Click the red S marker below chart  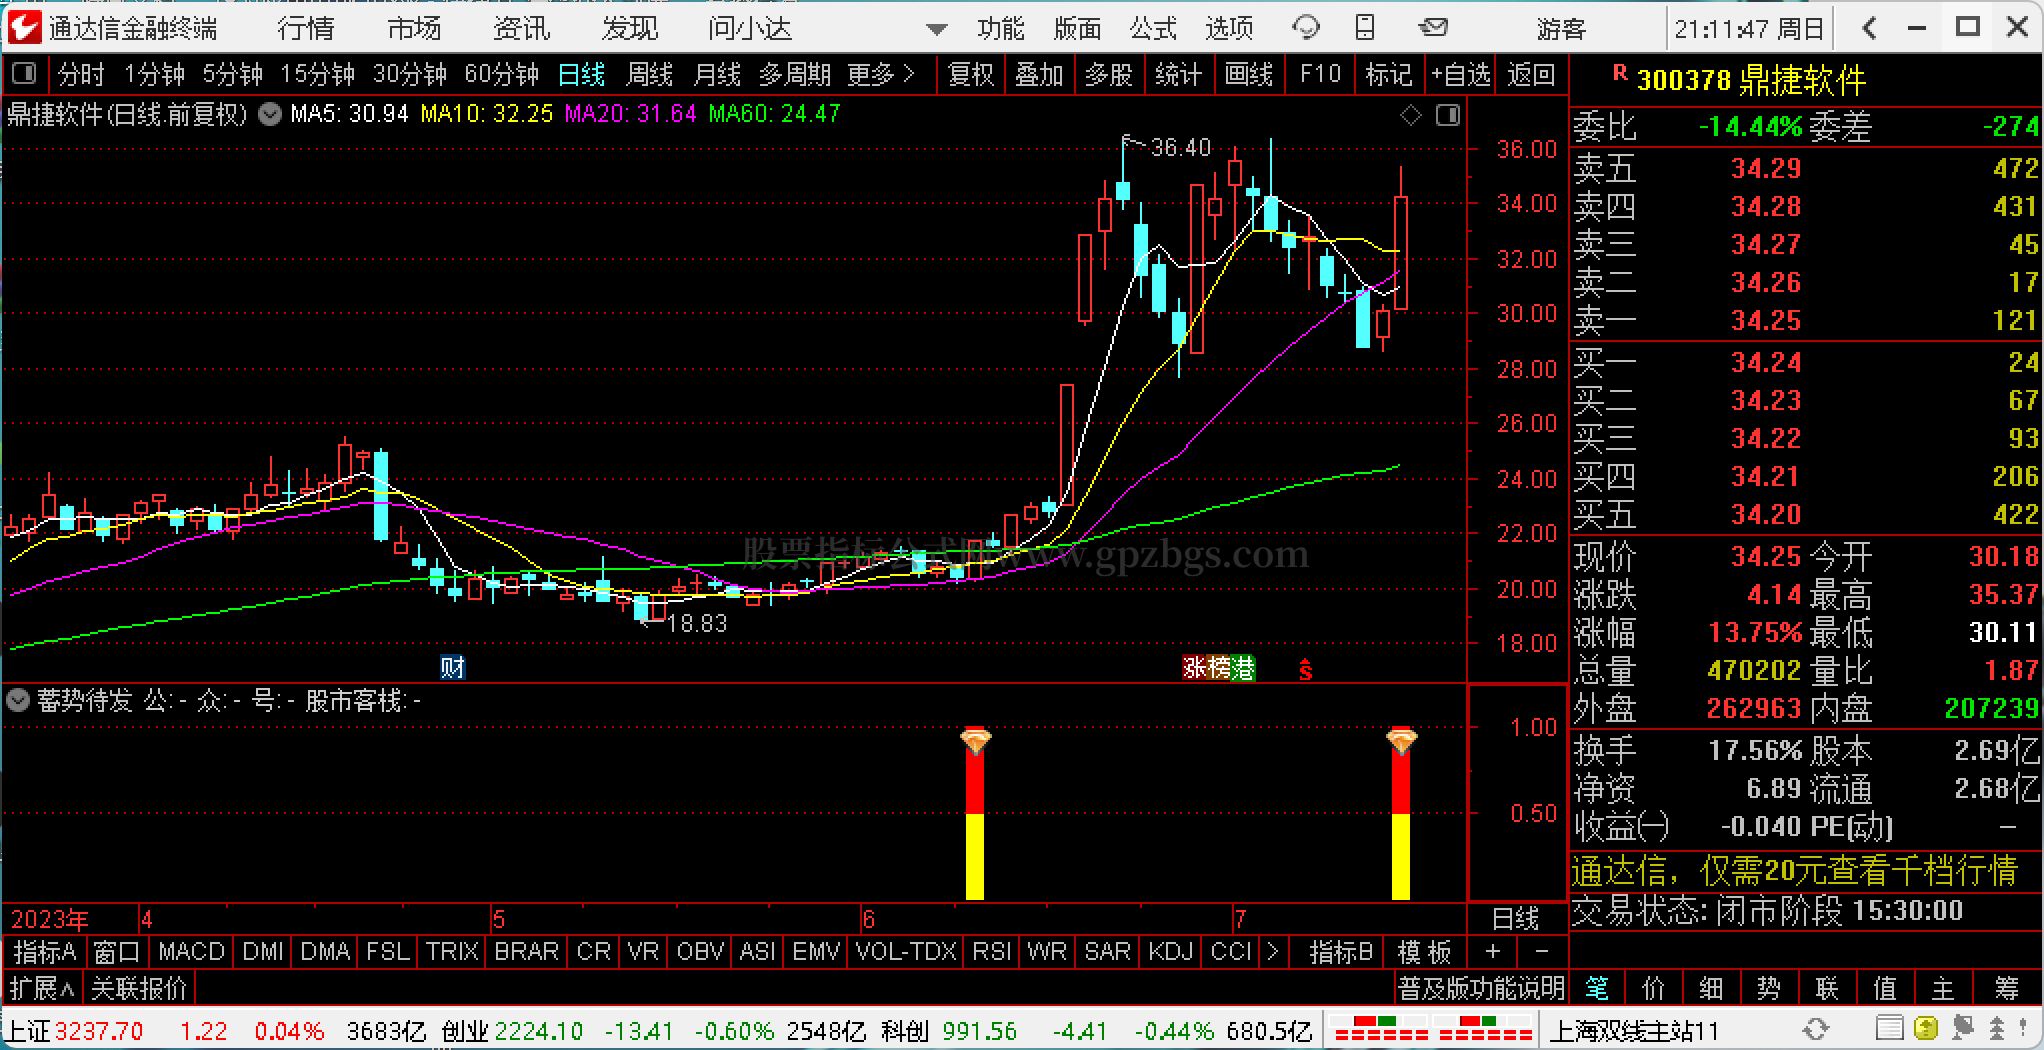click(x=1305, y=669)
